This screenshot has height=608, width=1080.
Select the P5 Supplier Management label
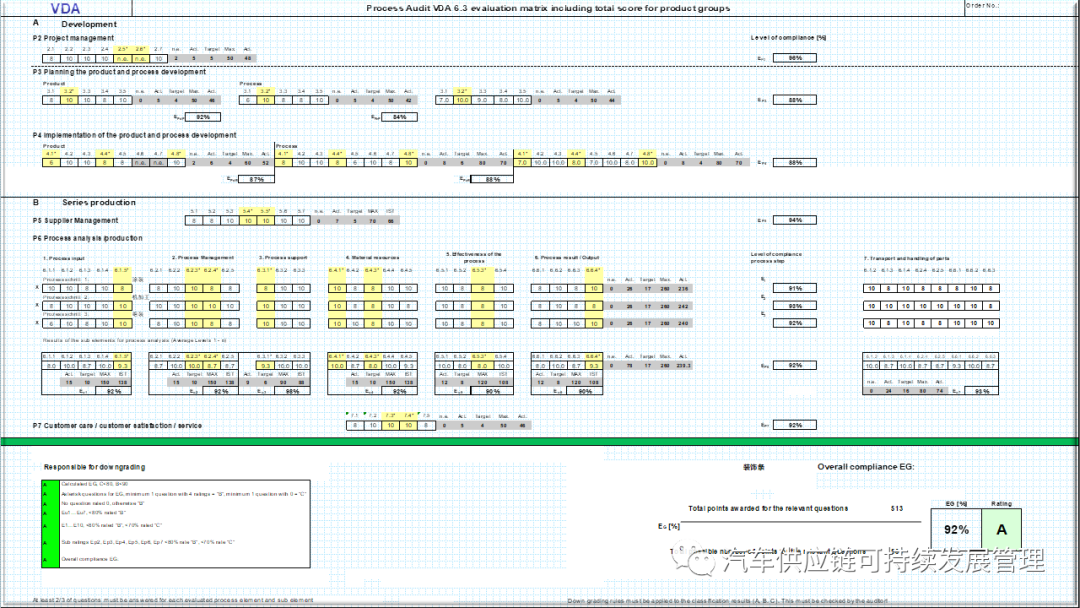[75, 220]
